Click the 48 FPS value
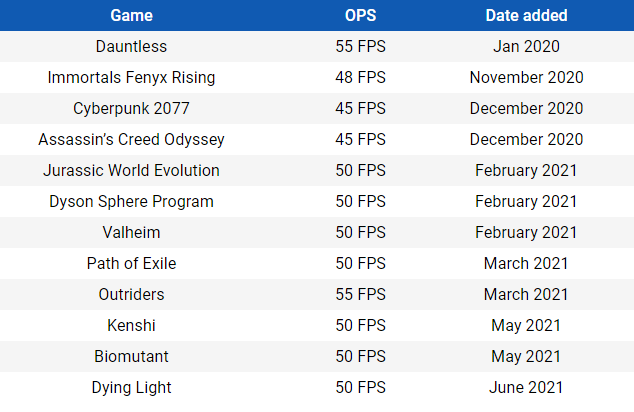This screenshot has width=634, height=412. click(360, 77)
